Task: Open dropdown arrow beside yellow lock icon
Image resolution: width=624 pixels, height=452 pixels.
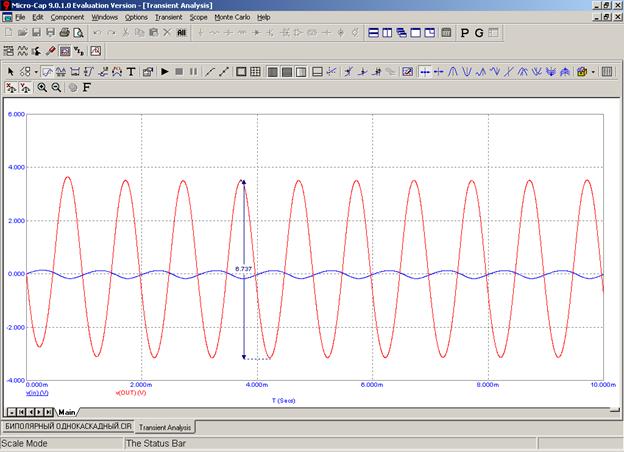Action: click(x=594, y=72)
